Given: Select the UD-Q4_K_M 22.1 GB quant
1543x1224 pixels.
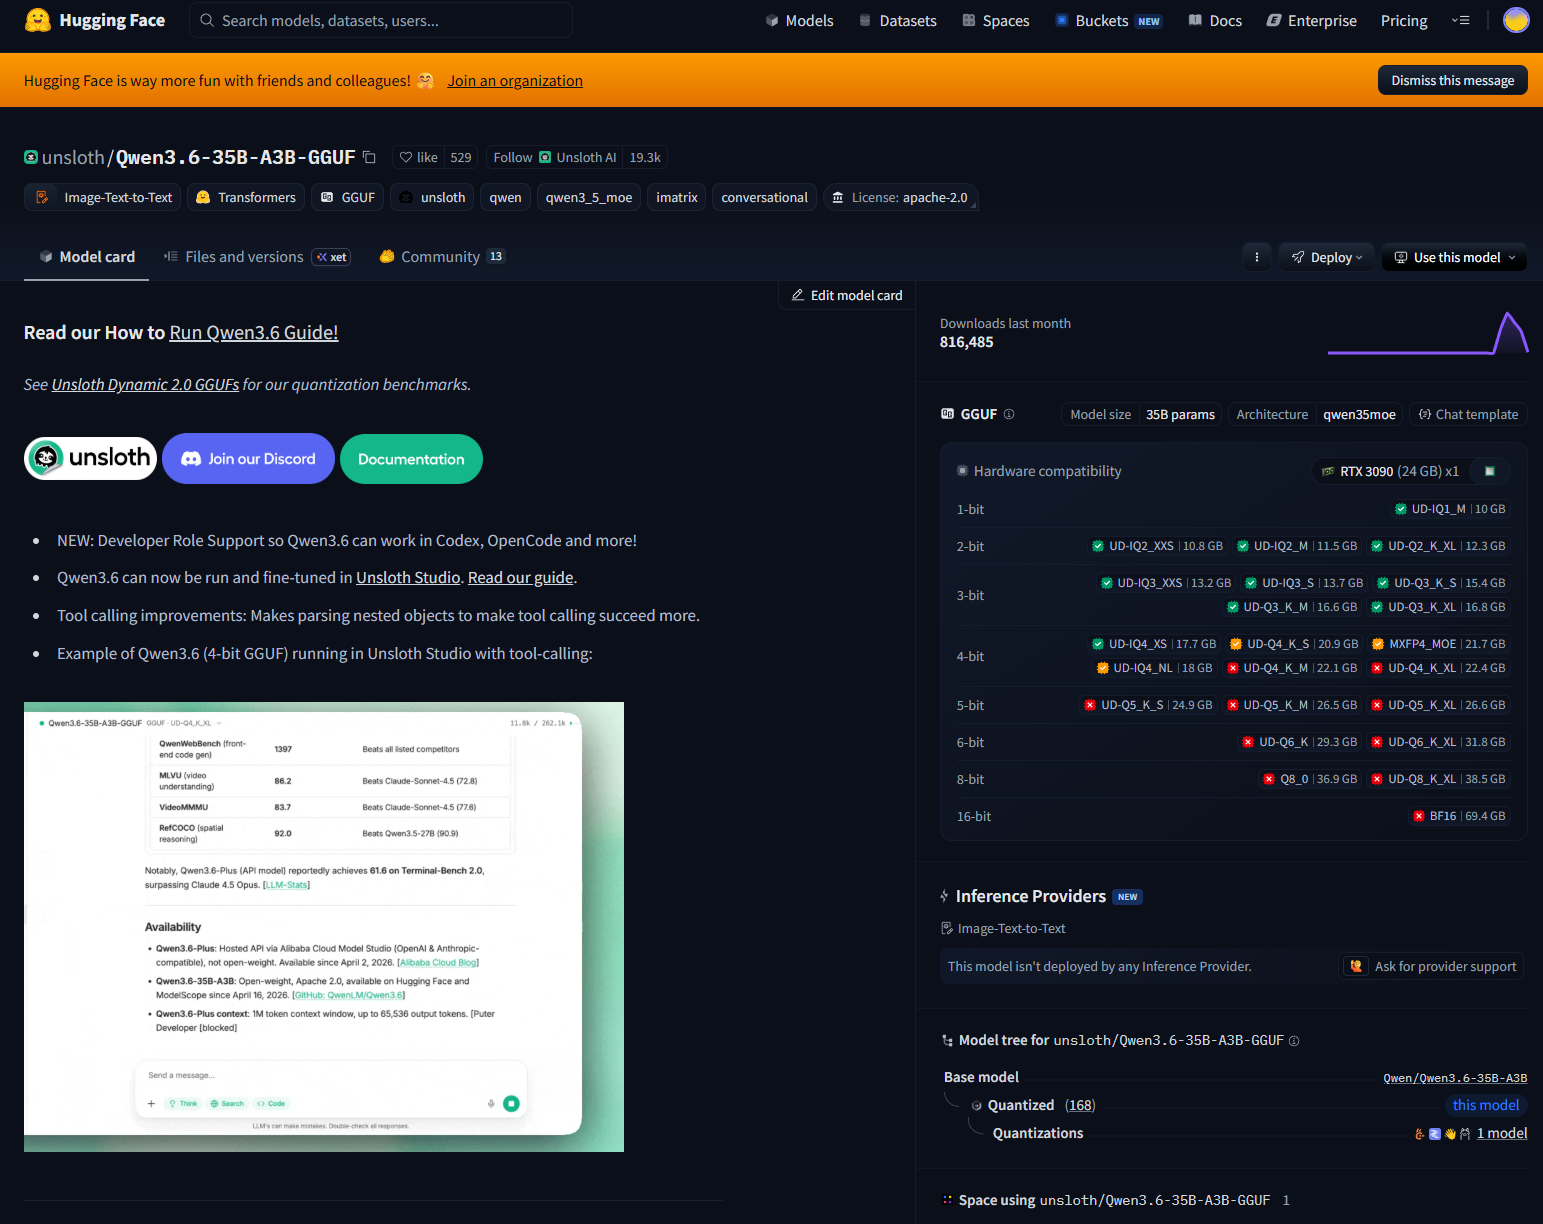Looking at the screenshot, I should point(1292,668).
